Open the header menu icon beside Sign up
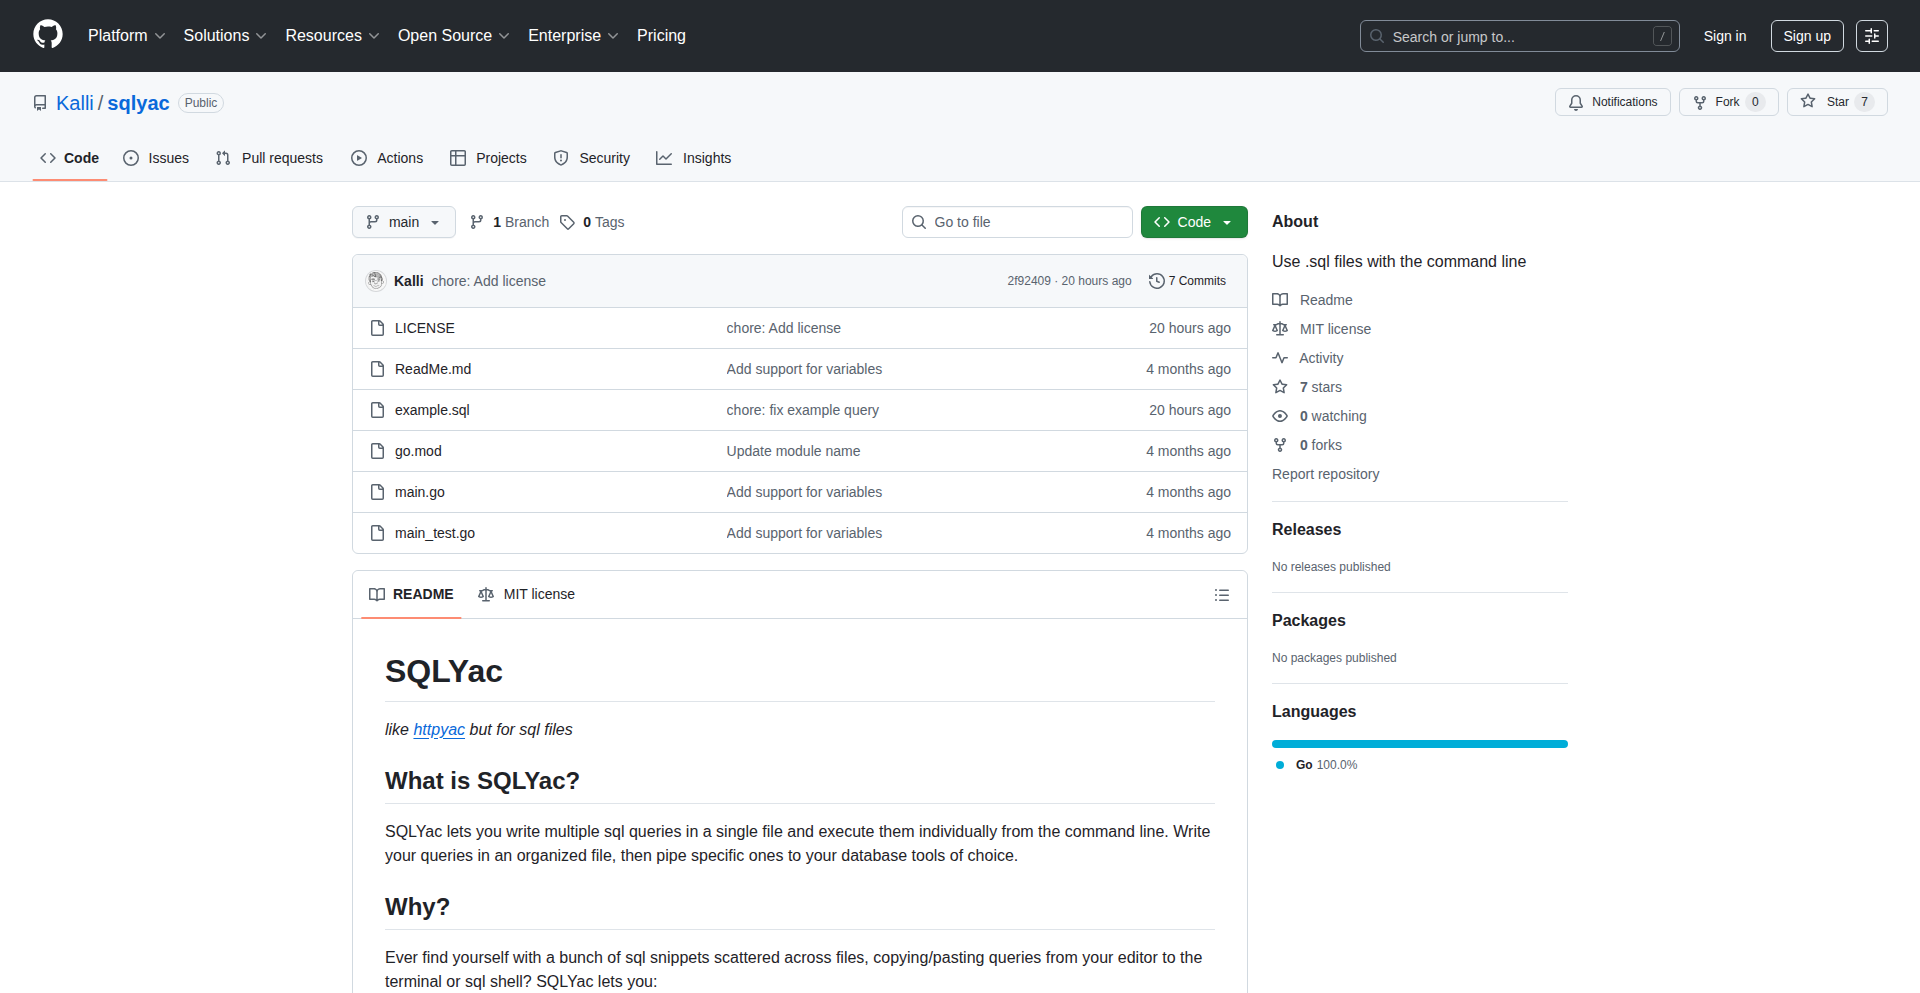Viewport: 1920px width, 993px height. coord(1871,36)
